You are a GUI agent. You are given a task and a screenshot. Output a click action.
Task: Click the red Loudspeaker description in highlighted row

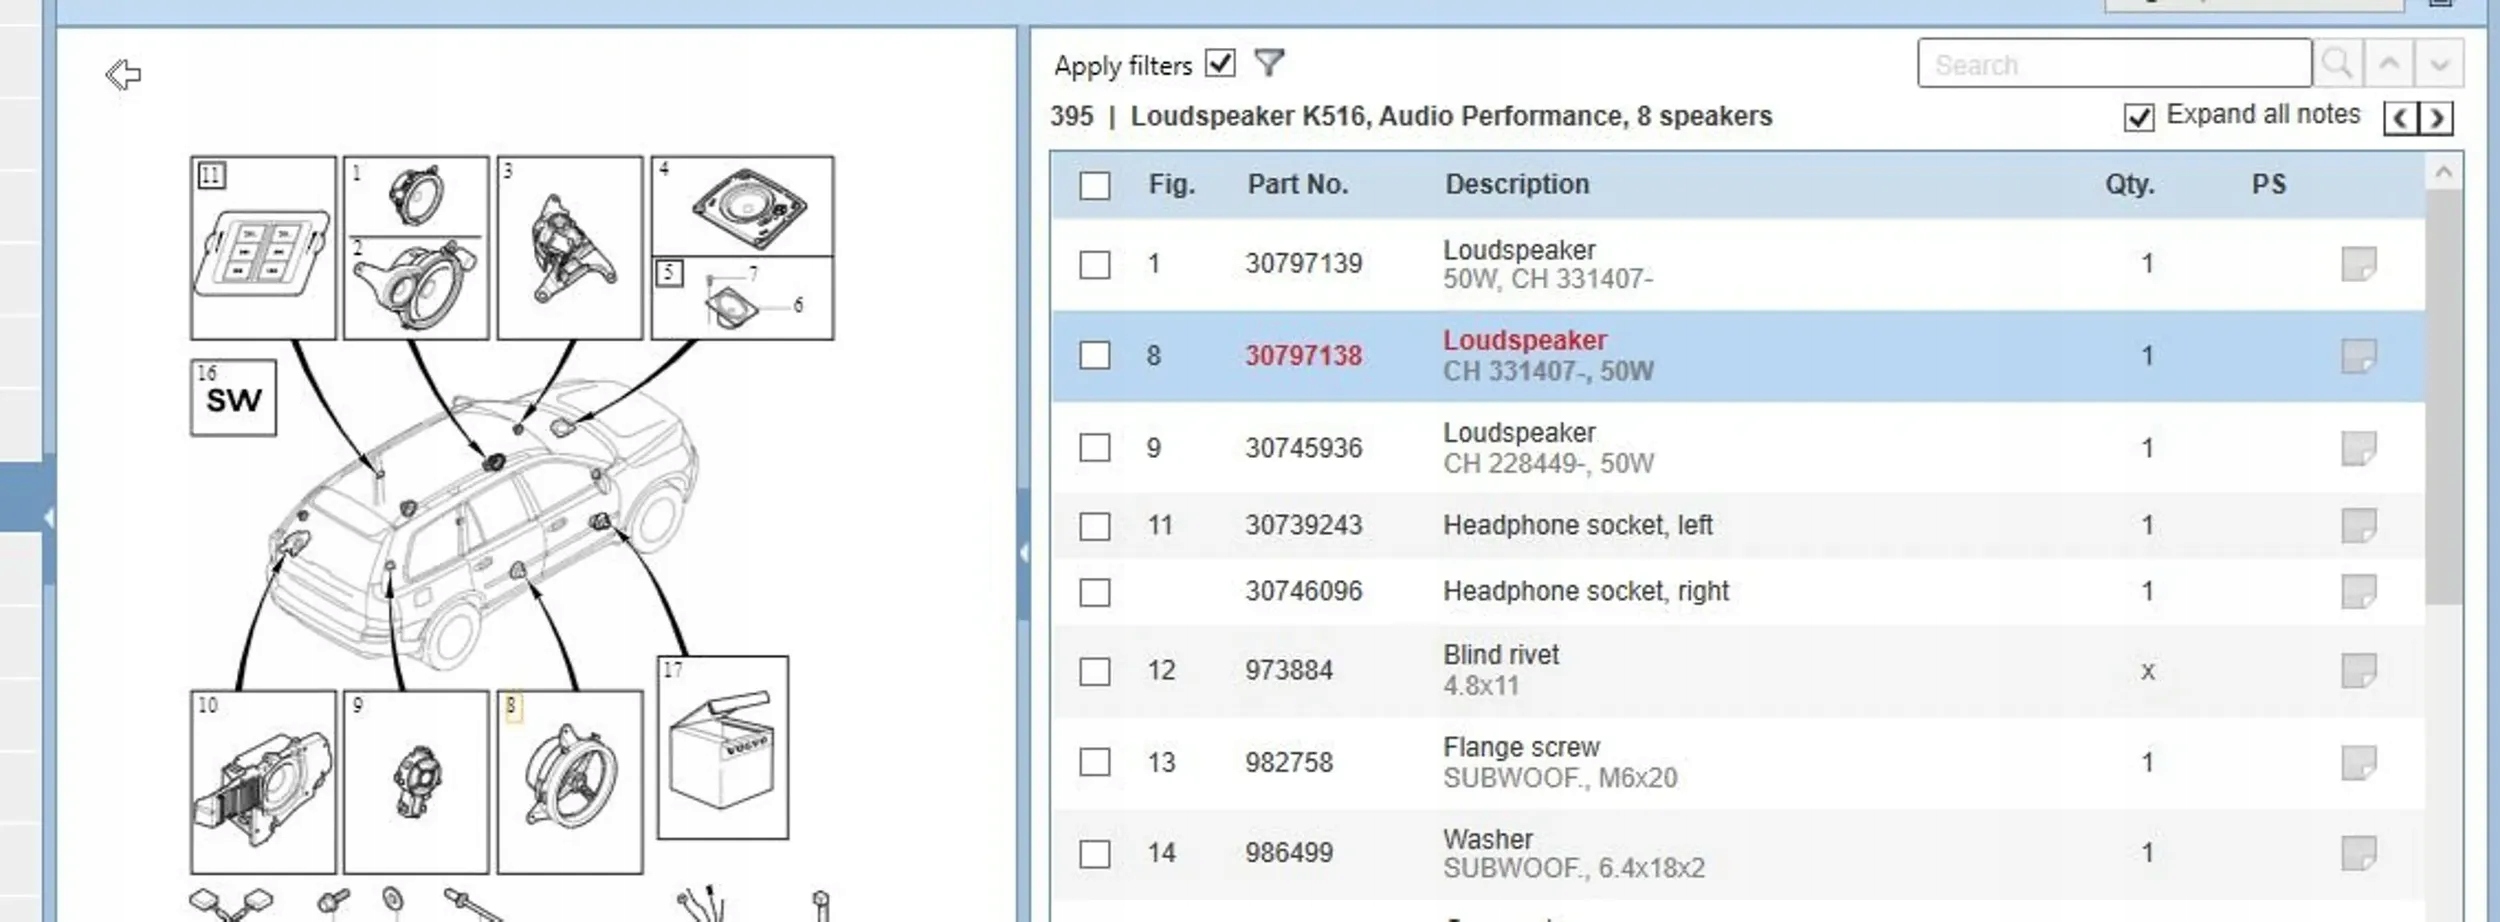1525,340
